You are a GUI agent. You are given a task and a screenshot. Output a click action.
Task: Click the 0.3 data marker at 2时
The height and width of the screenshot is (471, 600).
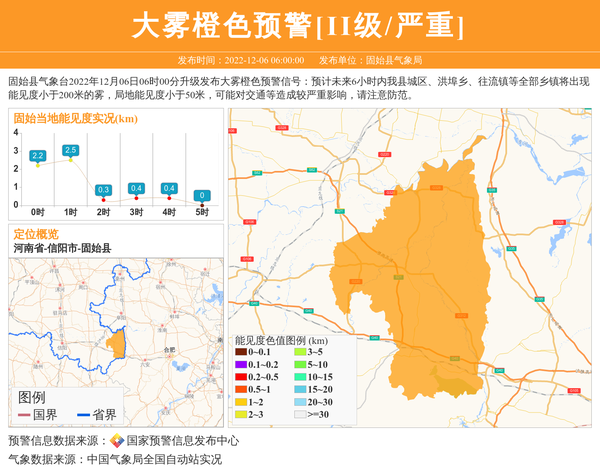pyautogui.click(x=103, y=190)
